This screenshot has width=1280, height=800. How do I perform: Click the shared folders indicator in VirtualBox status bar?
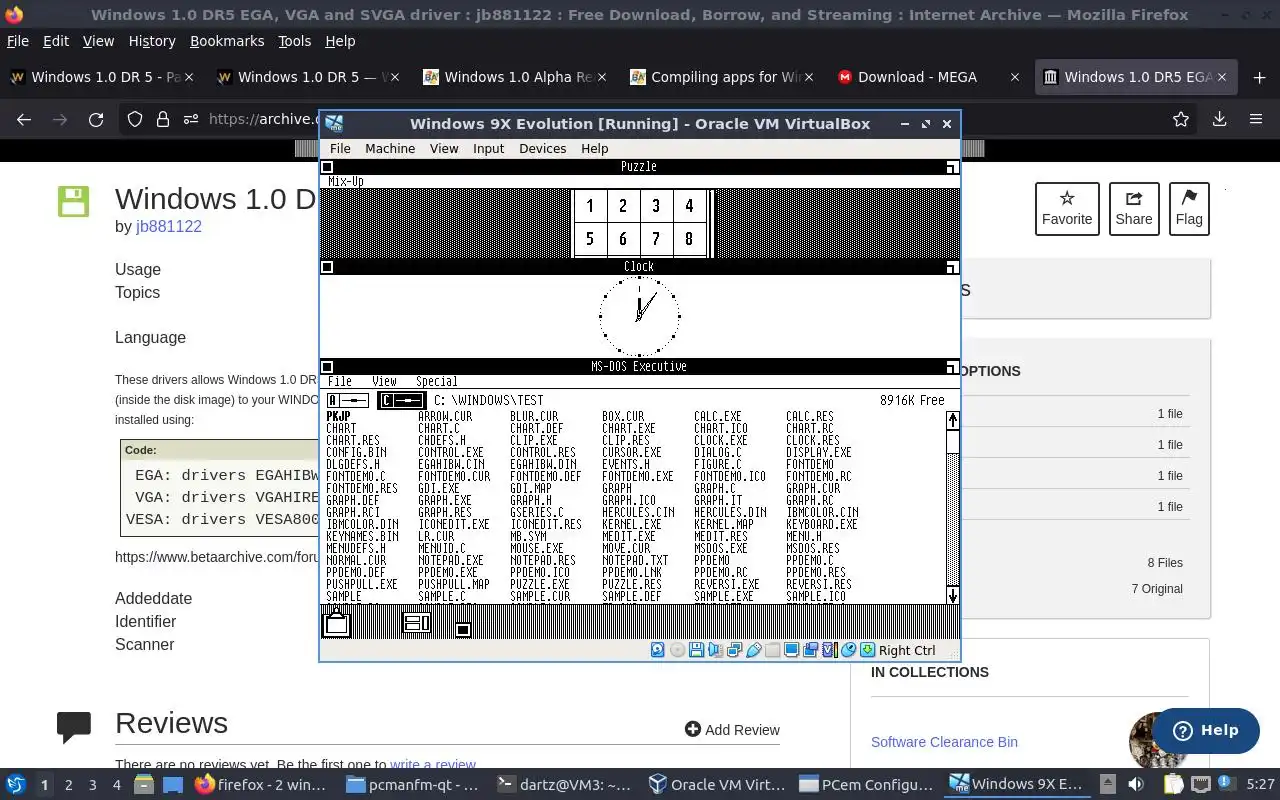pyautogui.click(x=772, y=650)
